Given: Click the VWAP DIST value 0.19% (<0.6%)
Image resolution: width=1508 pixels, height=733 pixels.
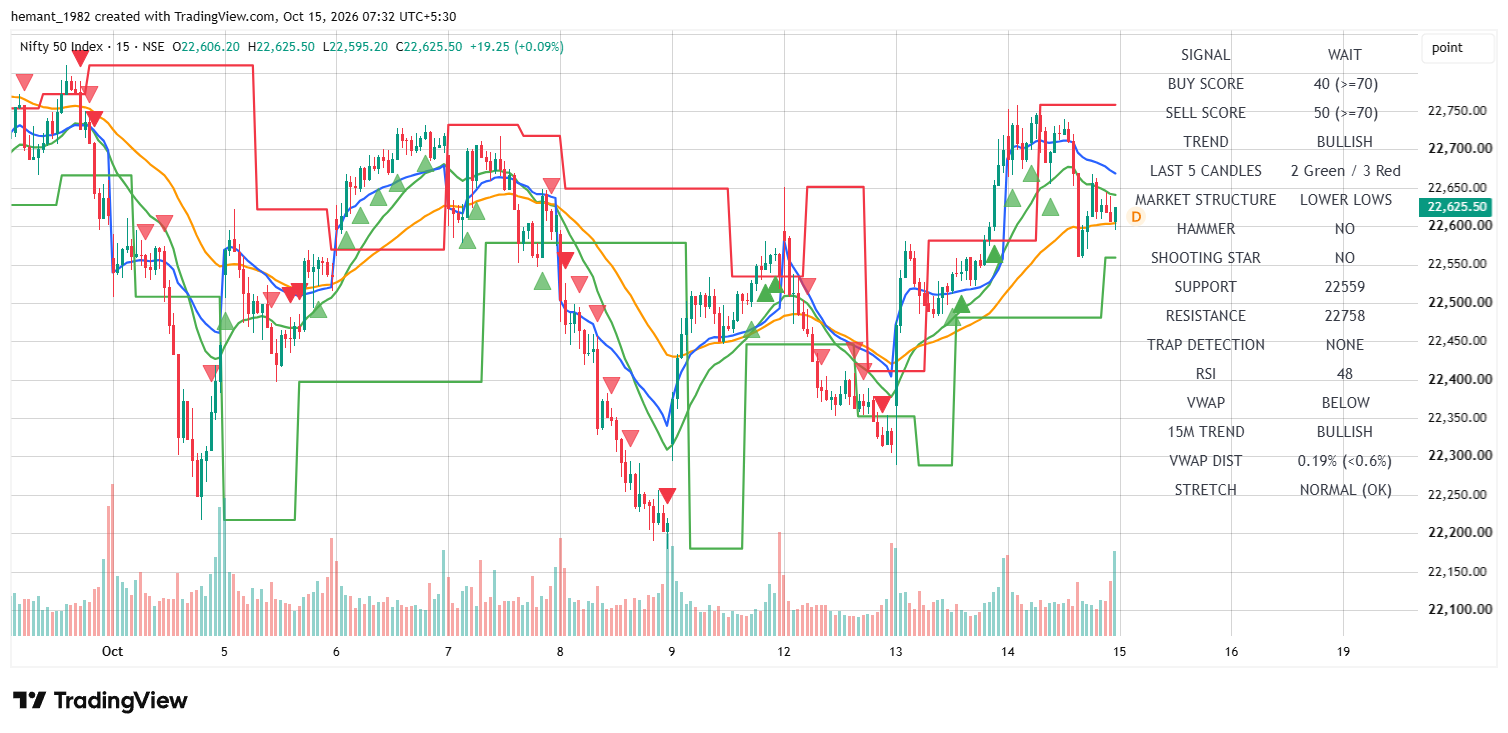Looking at the screenshot, I should (1344, 461).
